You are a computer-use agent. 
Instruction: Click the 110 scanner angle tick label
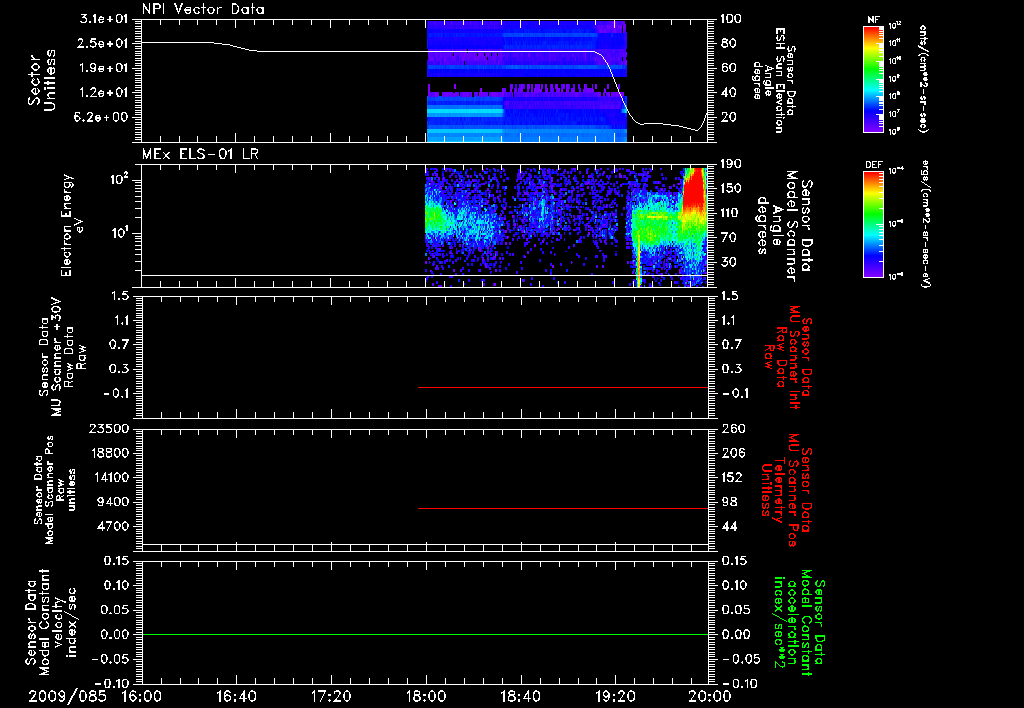click(731, 213)
